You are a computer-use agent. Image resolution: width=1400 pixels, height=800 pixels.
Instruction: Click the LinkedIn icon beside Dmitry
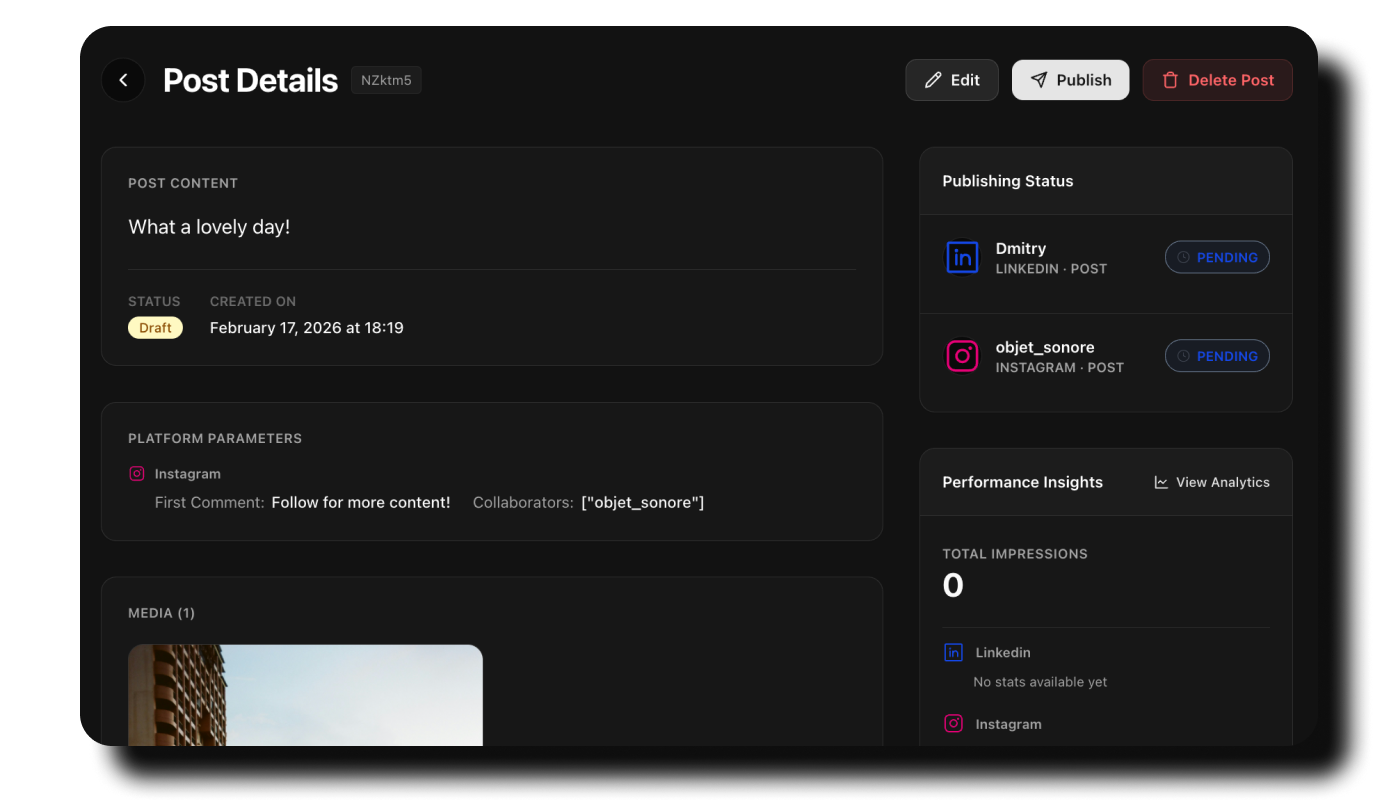[x=962, y=257]
